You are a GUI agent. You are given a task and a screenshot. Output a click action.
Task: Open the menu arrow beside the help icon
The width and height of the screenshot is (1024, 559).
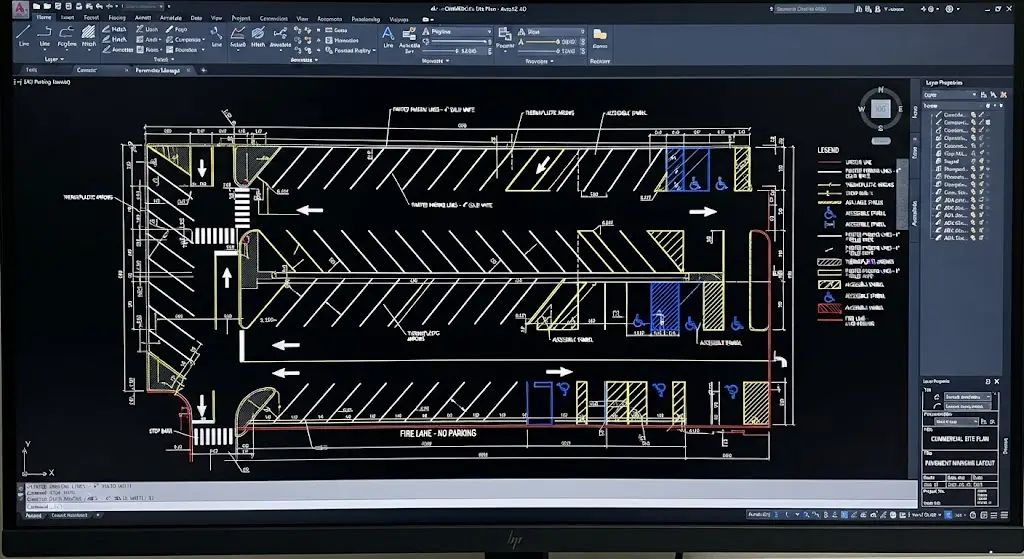959,9
